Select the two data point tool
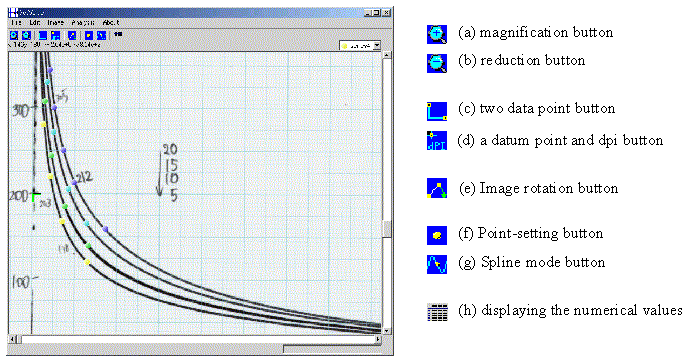 43,35
